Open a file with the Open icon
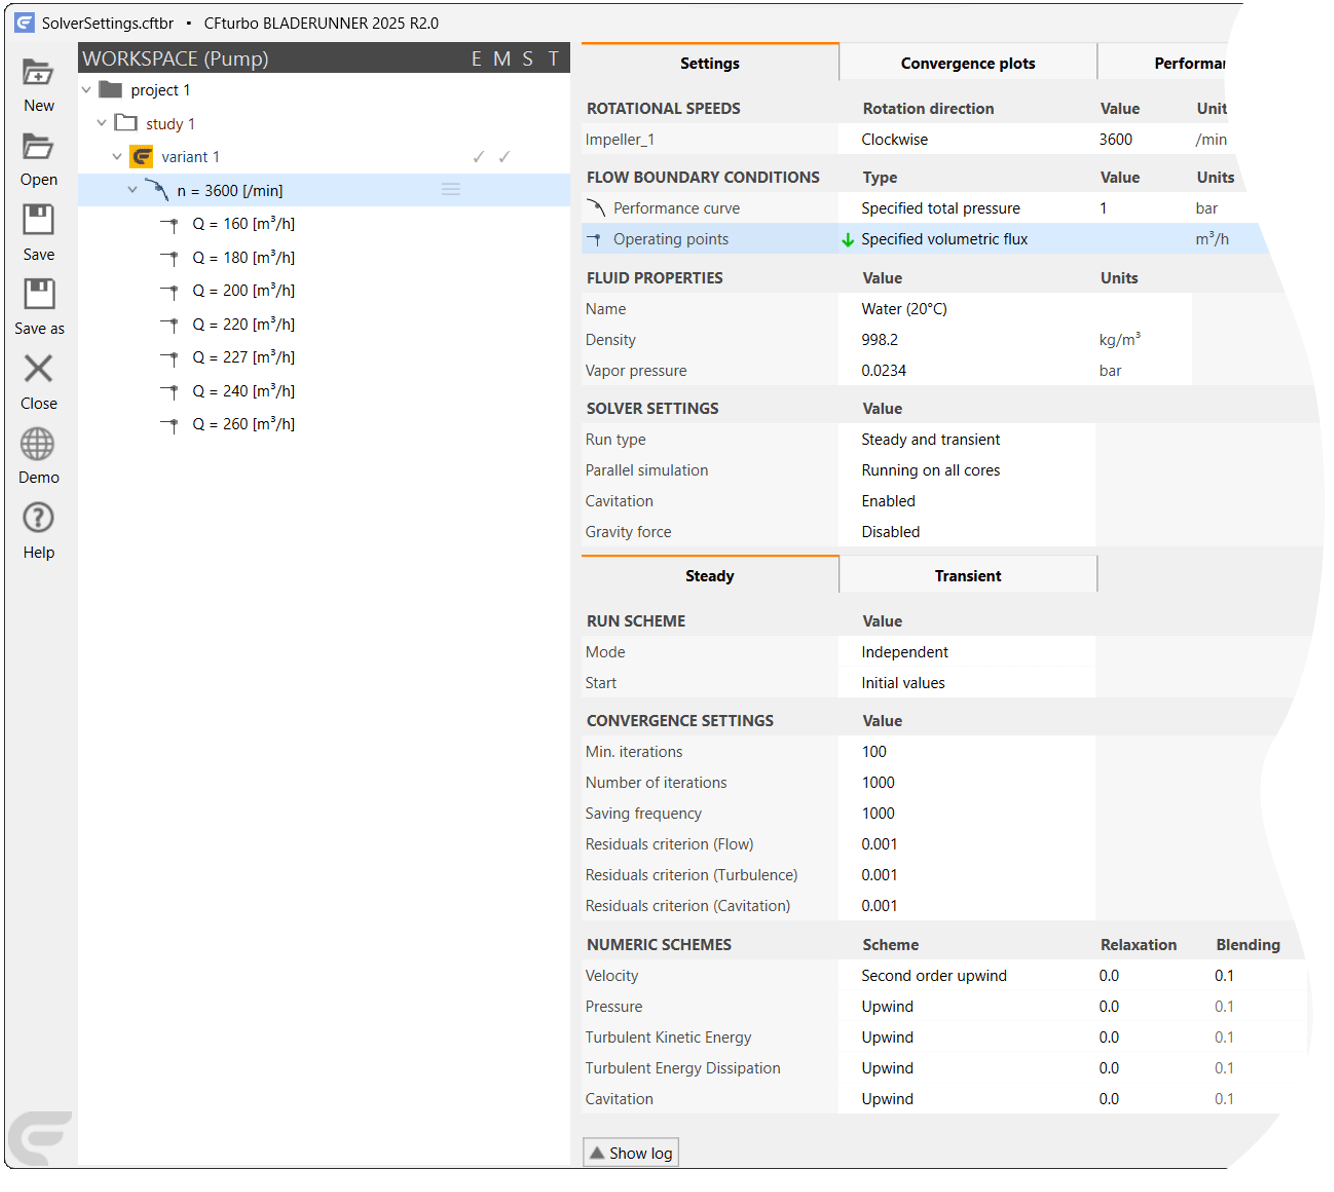The height and width of the screenshot is (1192, 1334). click(38, 147)
